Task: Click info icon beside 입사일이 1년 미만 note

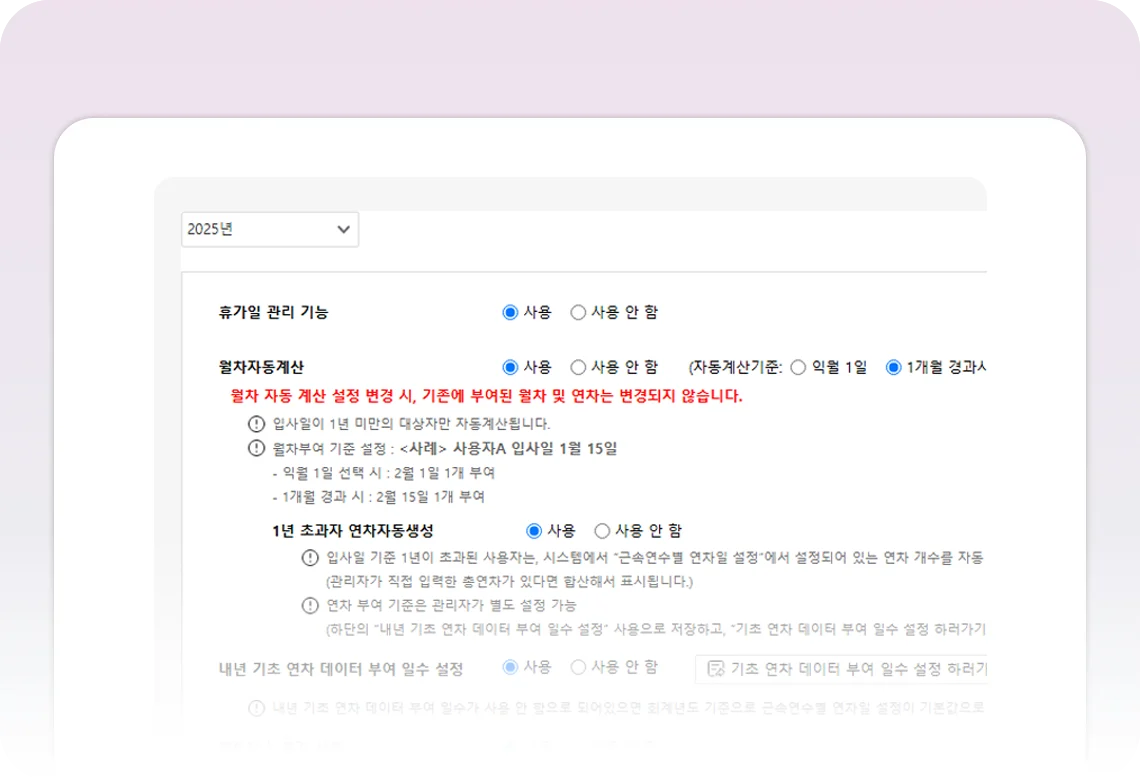Action: tap(256, 424)
